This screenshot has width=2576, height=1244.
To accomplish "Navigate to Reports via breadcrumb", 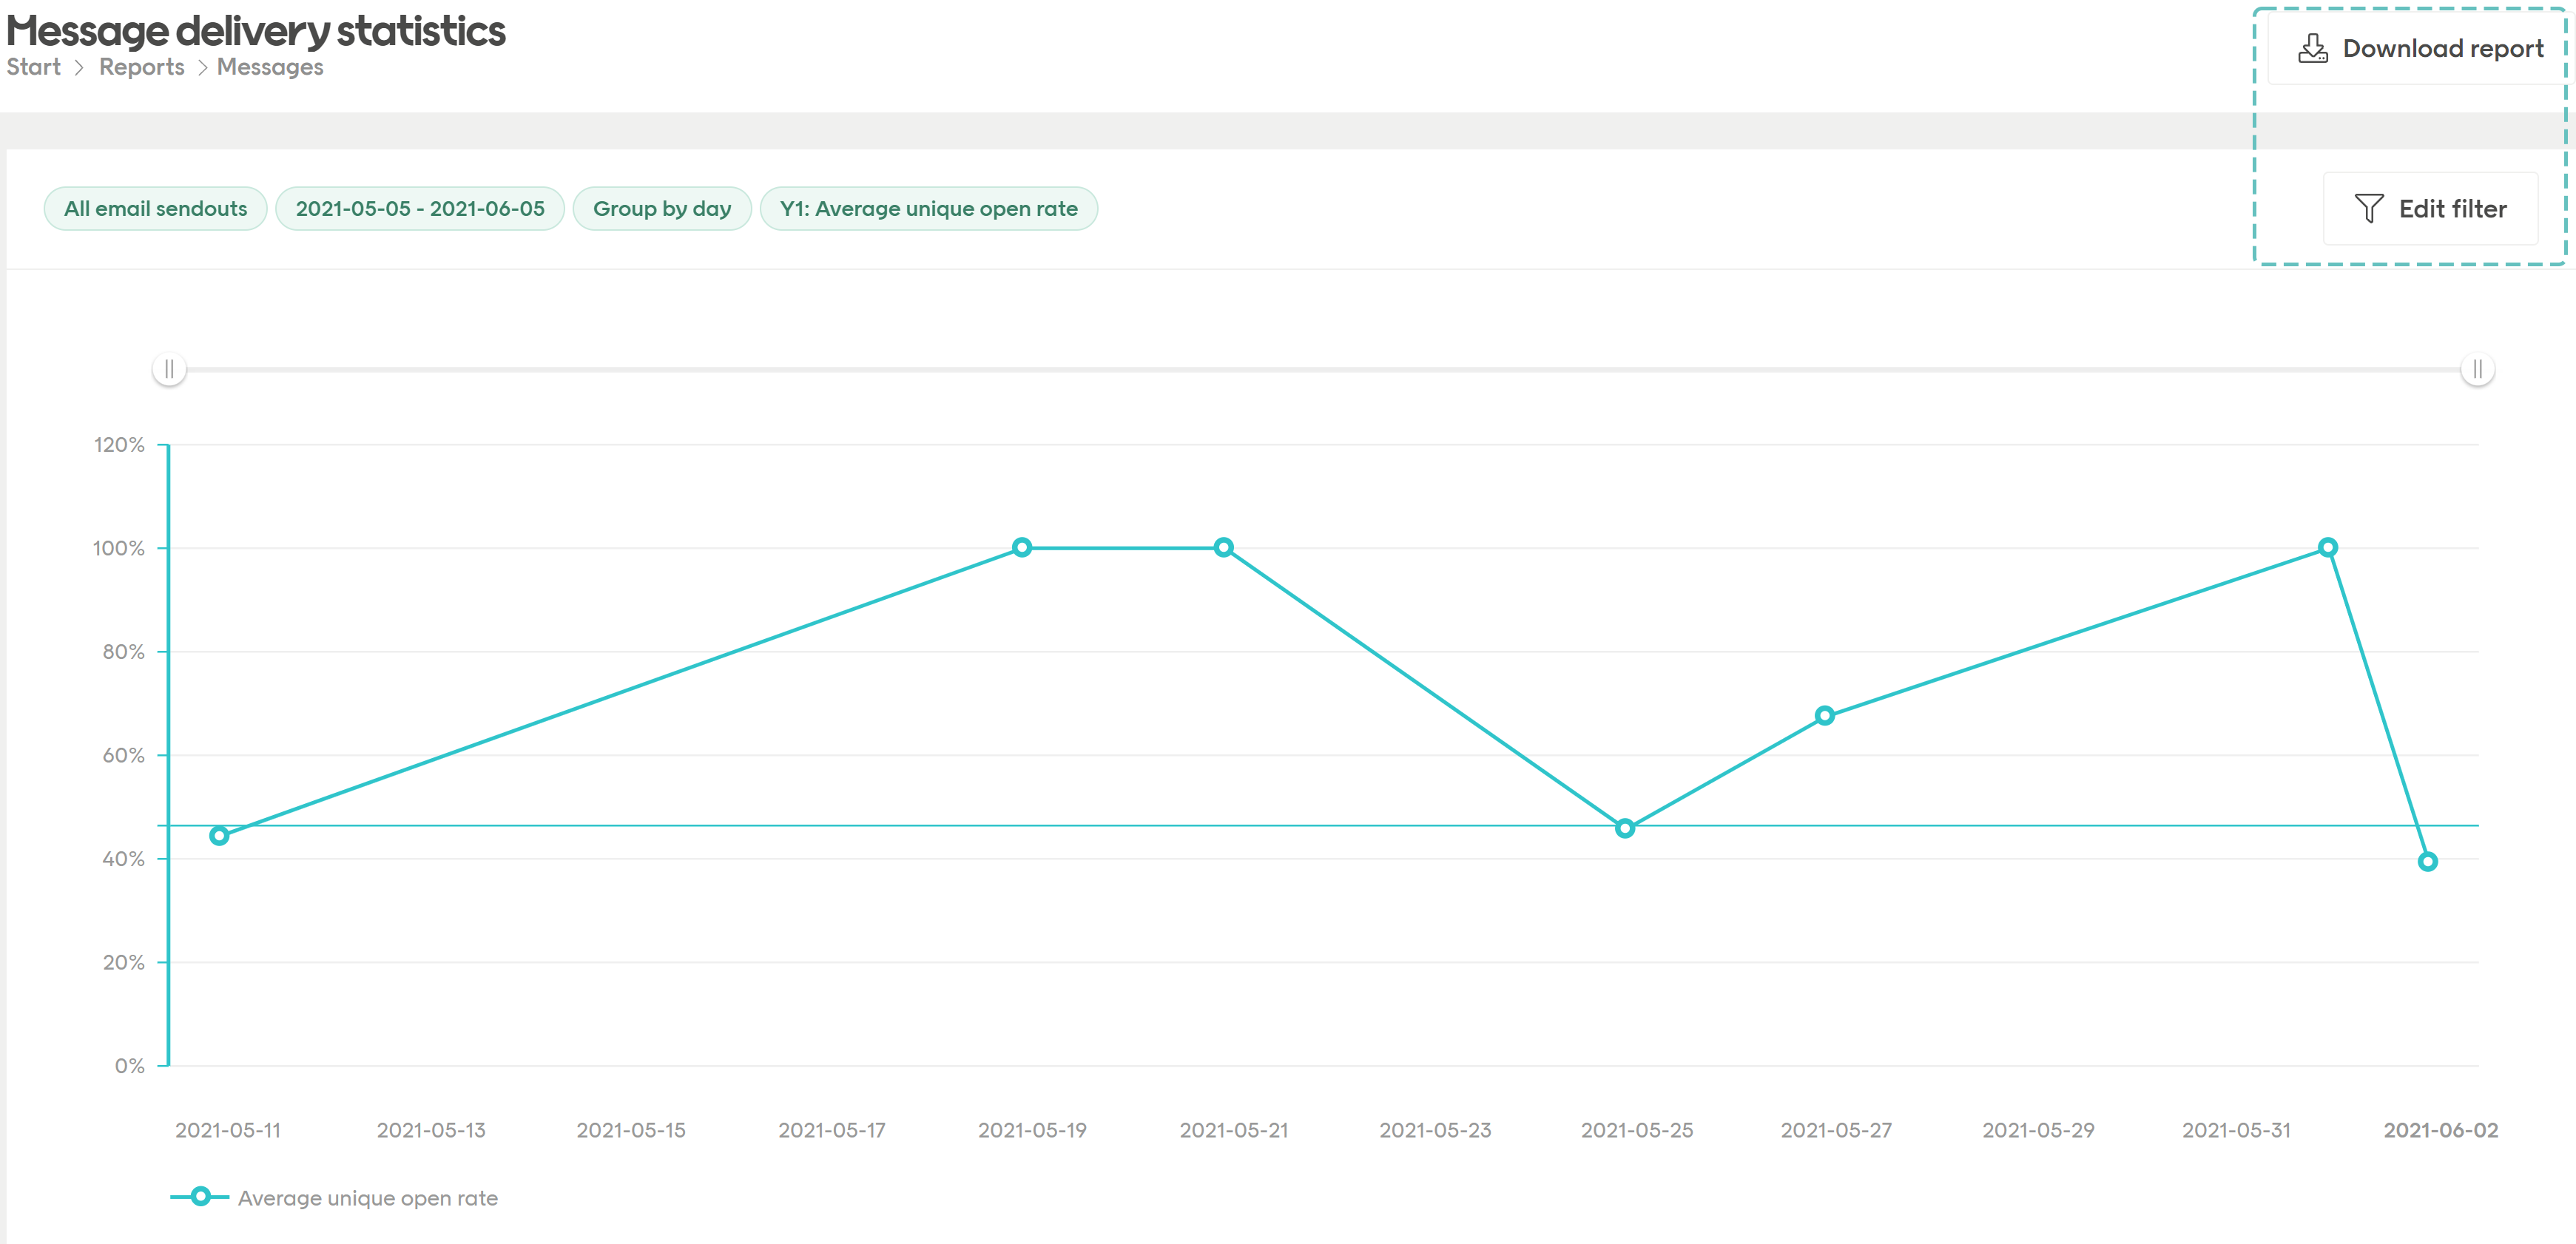I will click(x=142, y=66).
